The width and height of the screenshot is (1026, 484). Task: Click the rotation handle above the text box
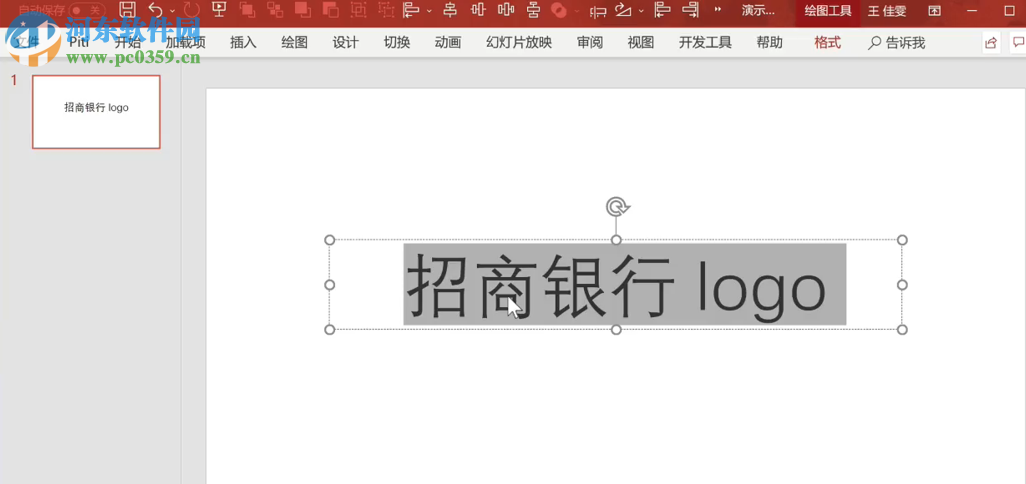pyautogui.click(x=616, y=207)
